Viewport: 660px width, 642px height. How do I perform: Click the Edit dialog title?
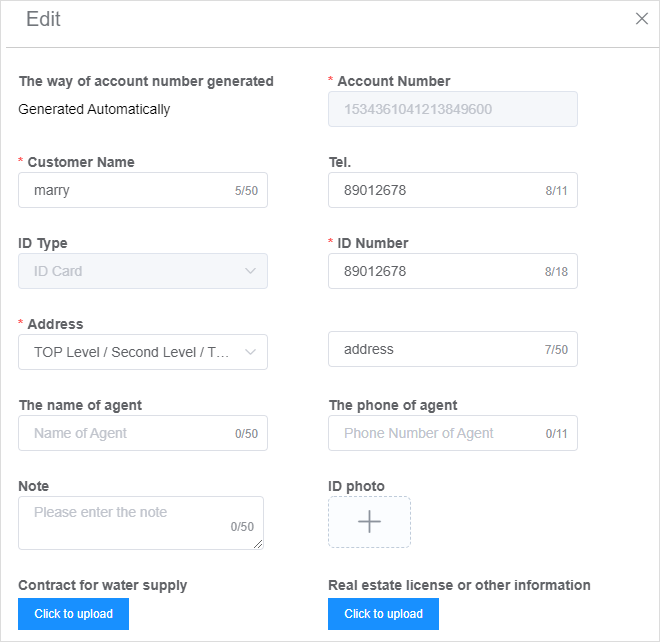[43, 19]
